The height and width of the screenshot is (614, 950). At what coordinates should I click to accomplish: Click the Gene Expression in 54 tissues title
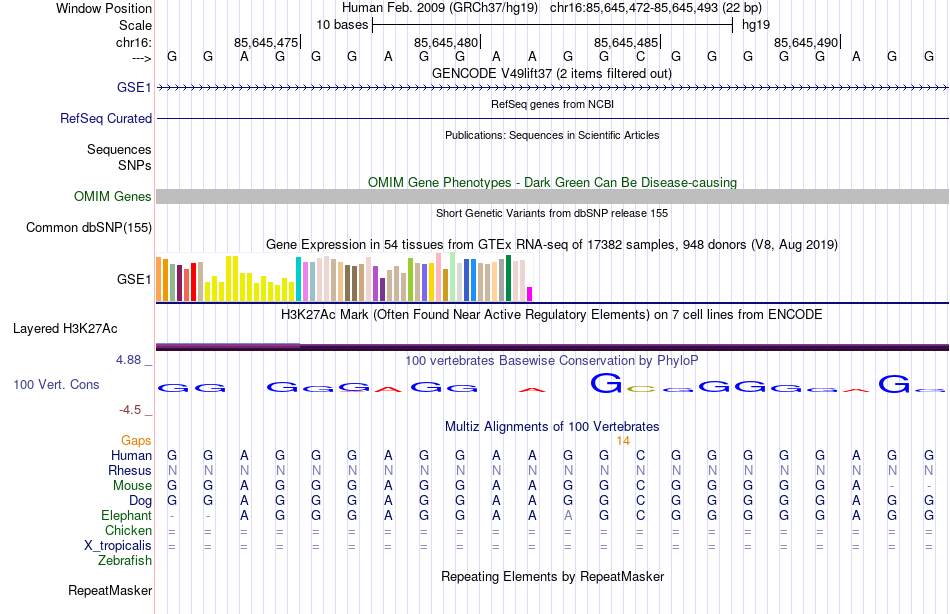pyautogui.click(x=552, y=244)
